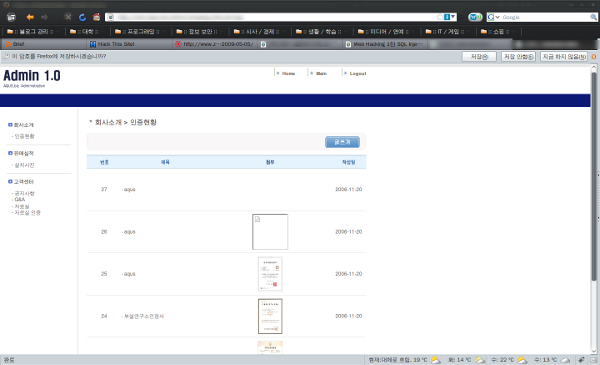Viewport: 600px width, 365px height.
Task: Open post 27 titled aqua
Action: 129,189
